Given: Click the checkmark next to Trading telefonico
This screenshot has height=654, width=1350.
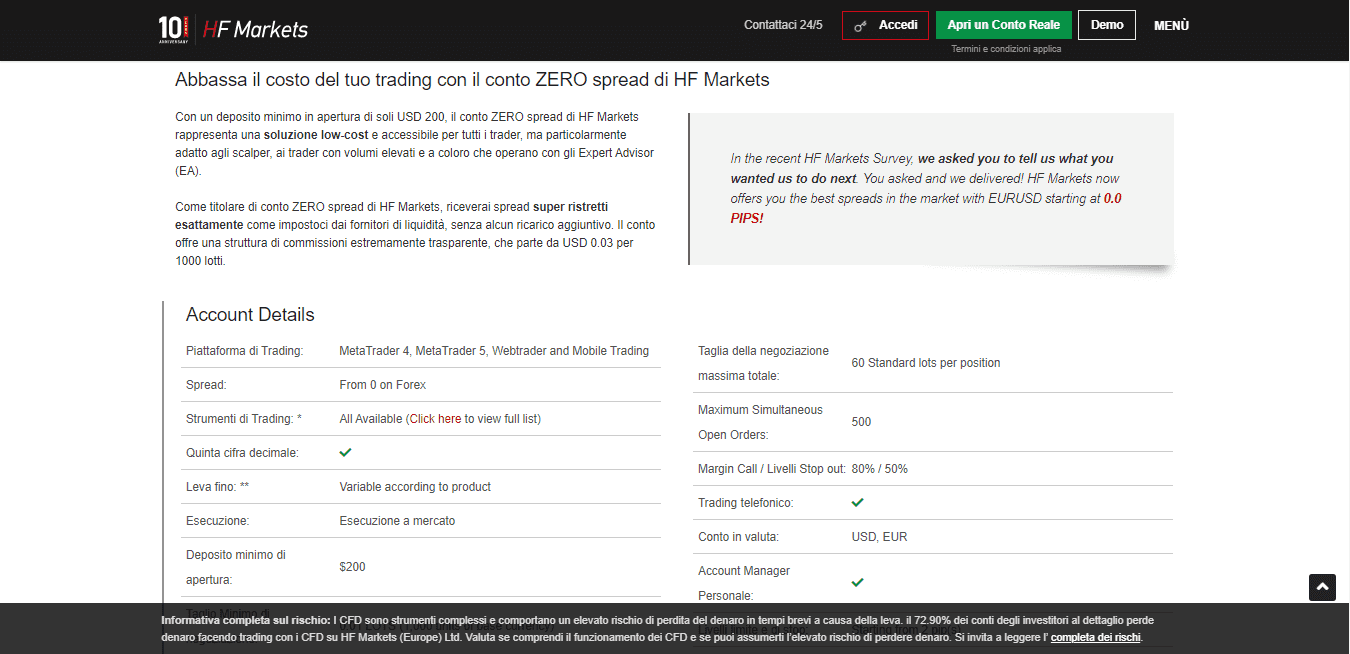Looking at the screenshot, I should tap(857, 502).
